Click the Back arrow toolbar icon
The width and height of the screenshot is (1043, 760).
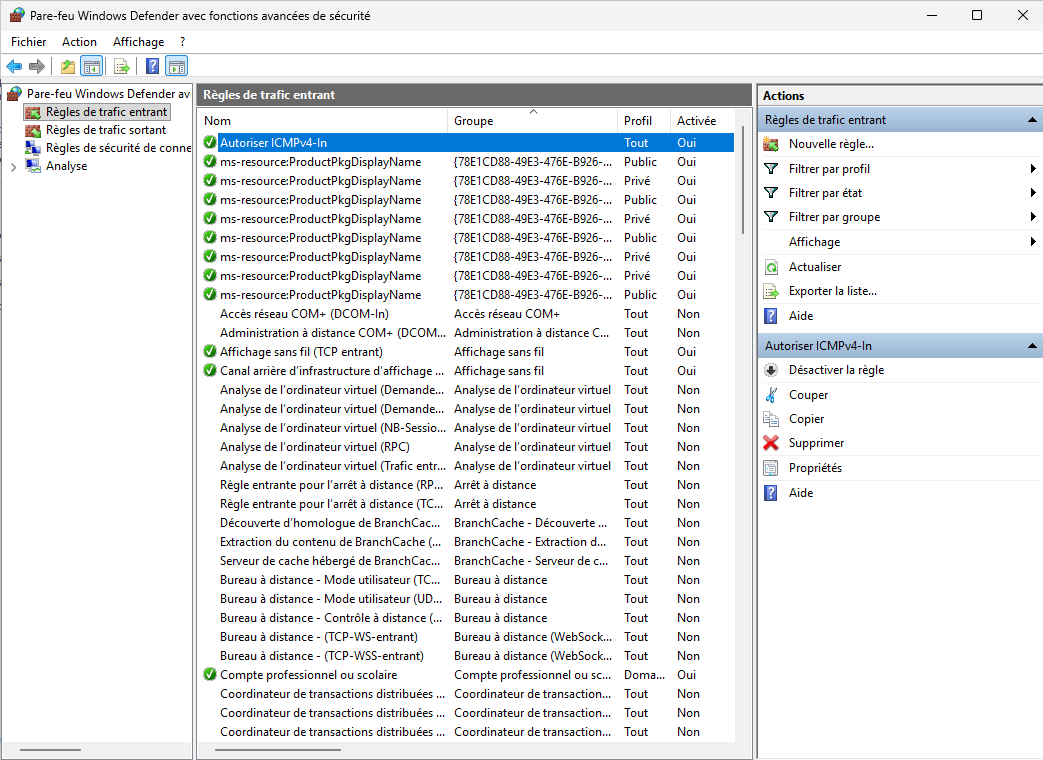pyautogui.click(x=14, y=66)
